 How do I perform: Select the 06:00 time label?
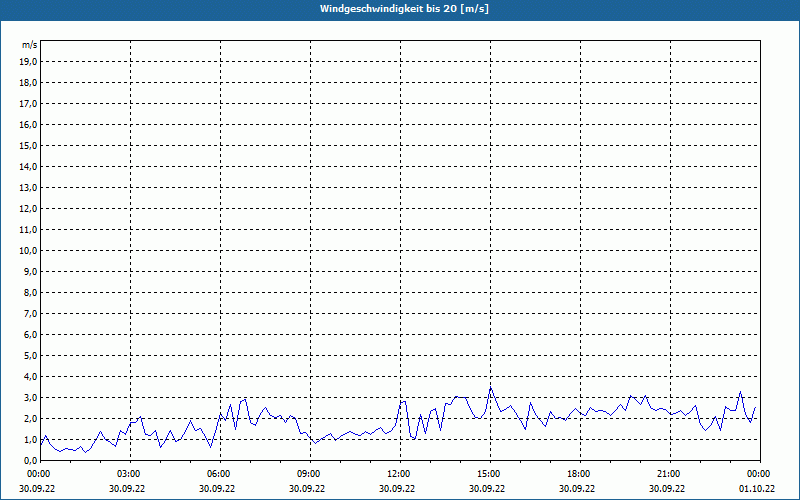(221, 474)
